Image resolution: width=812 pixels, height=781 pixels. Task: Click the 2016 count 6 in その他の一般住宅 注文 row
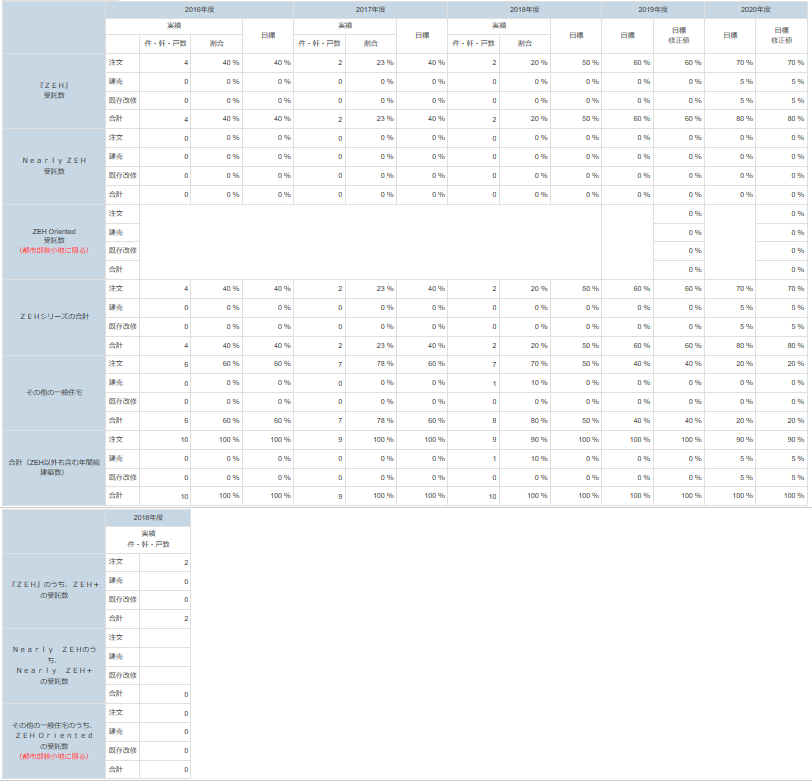click(x=165, y=364)
